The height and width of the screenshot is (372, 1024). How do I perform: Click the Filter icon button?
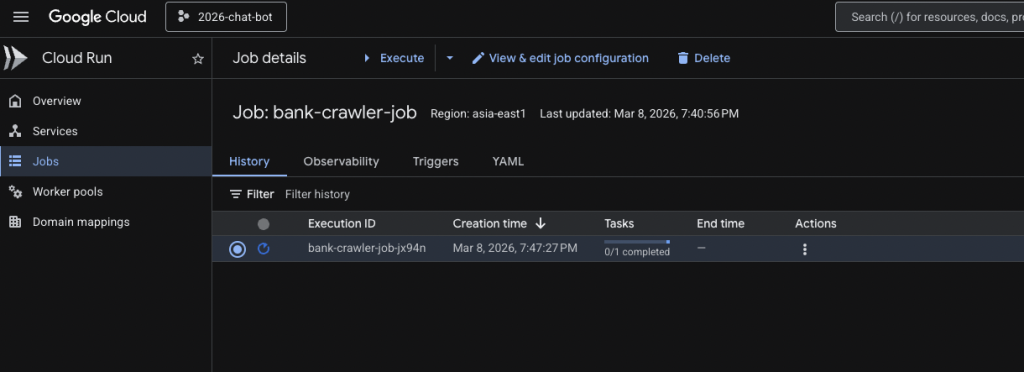pos(251,194)
